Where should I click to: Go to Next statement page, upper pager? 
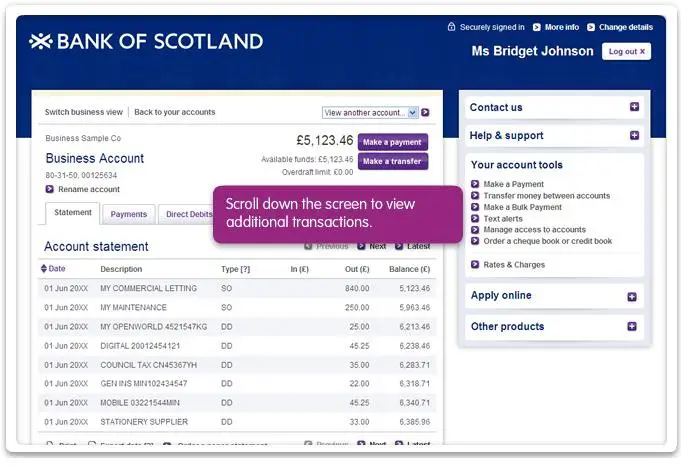(377, 246)
